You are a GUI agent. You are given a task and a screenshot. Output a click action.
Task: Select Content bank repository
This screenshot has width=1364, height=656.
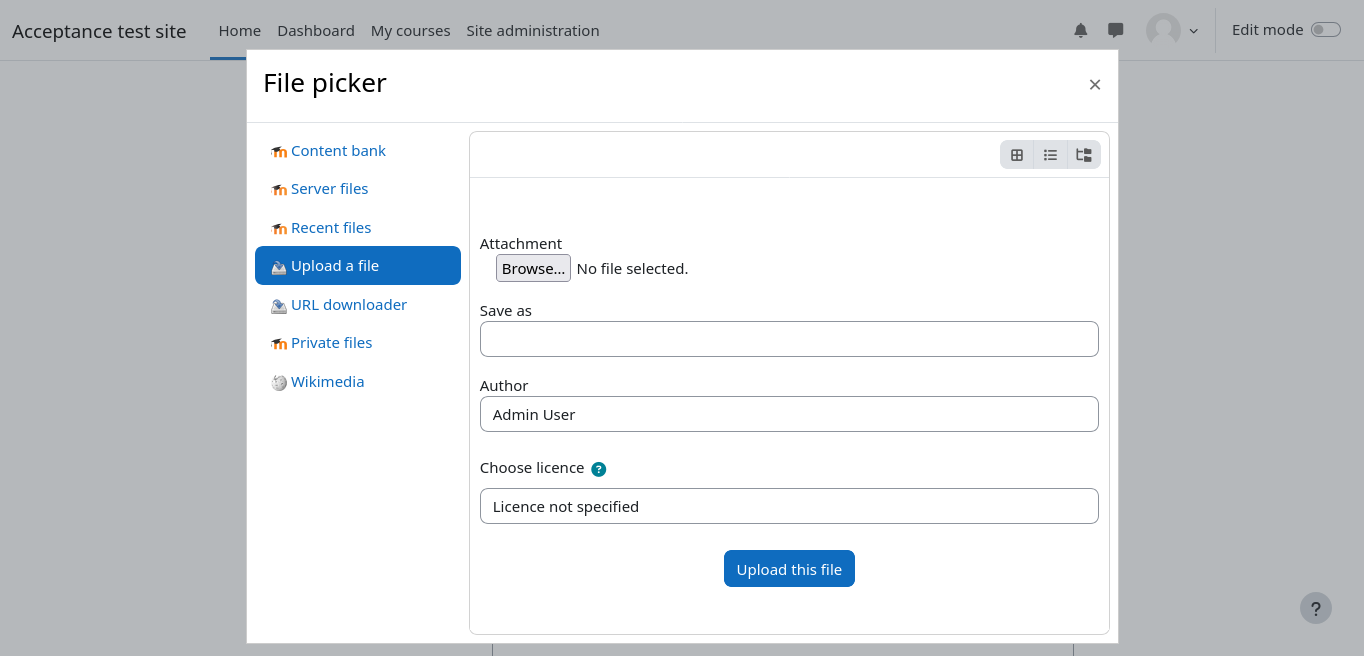pyautogui.click(x=338, y=151)
